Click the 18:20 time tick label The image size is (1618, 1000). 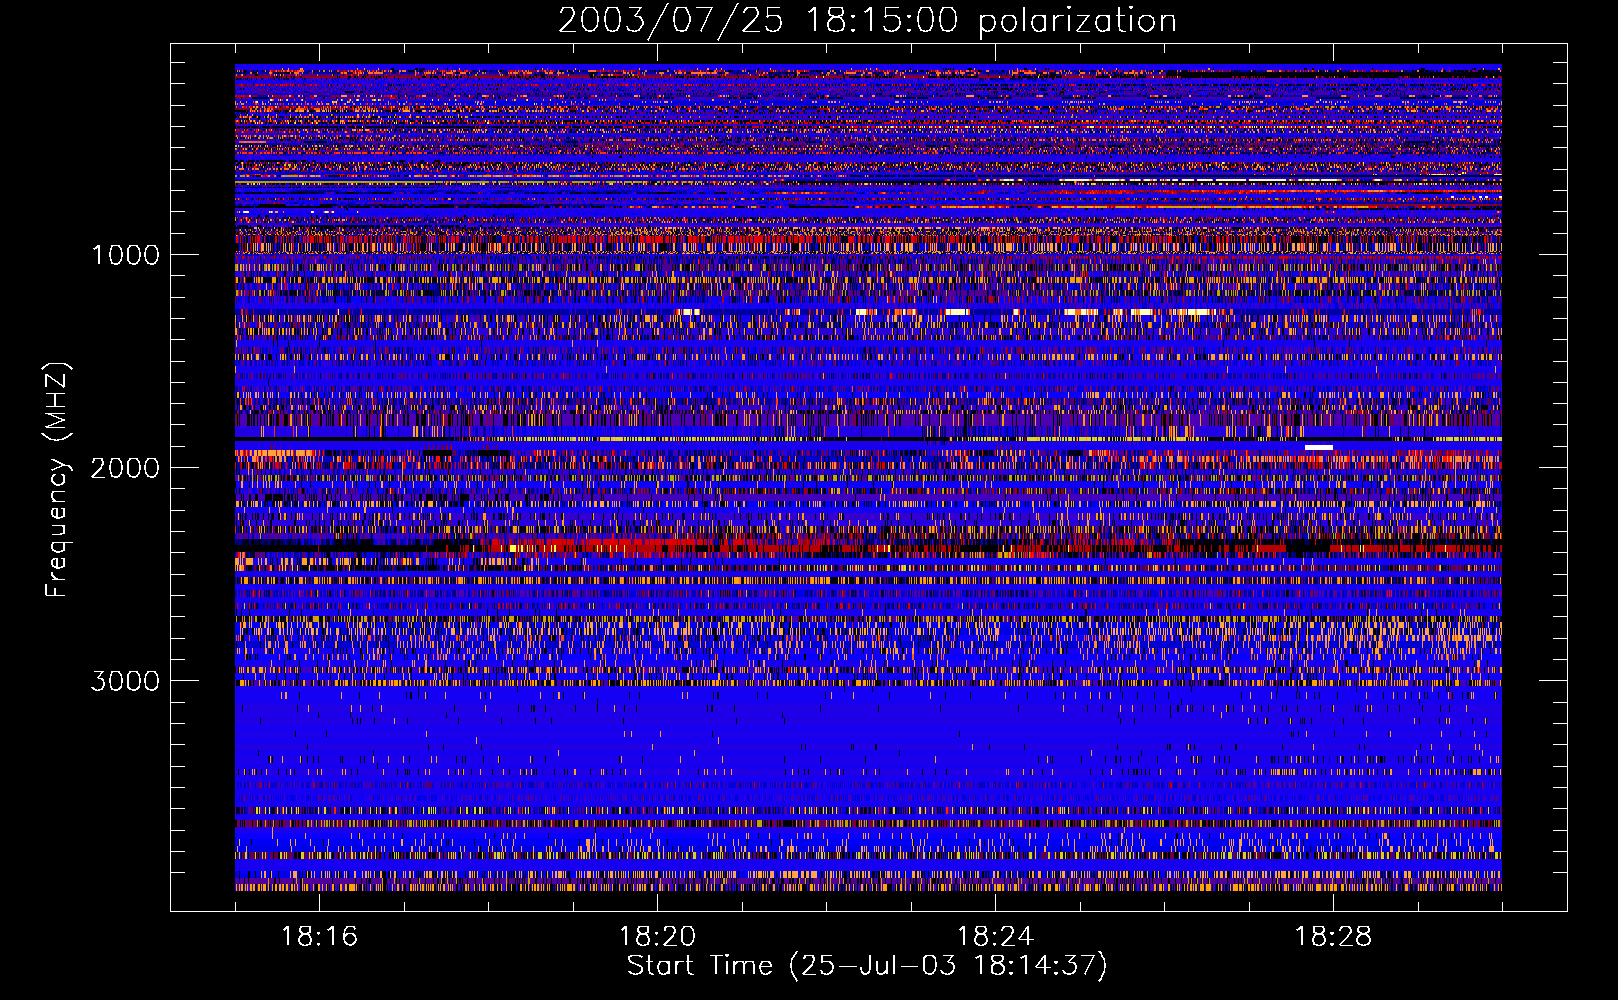657,937
